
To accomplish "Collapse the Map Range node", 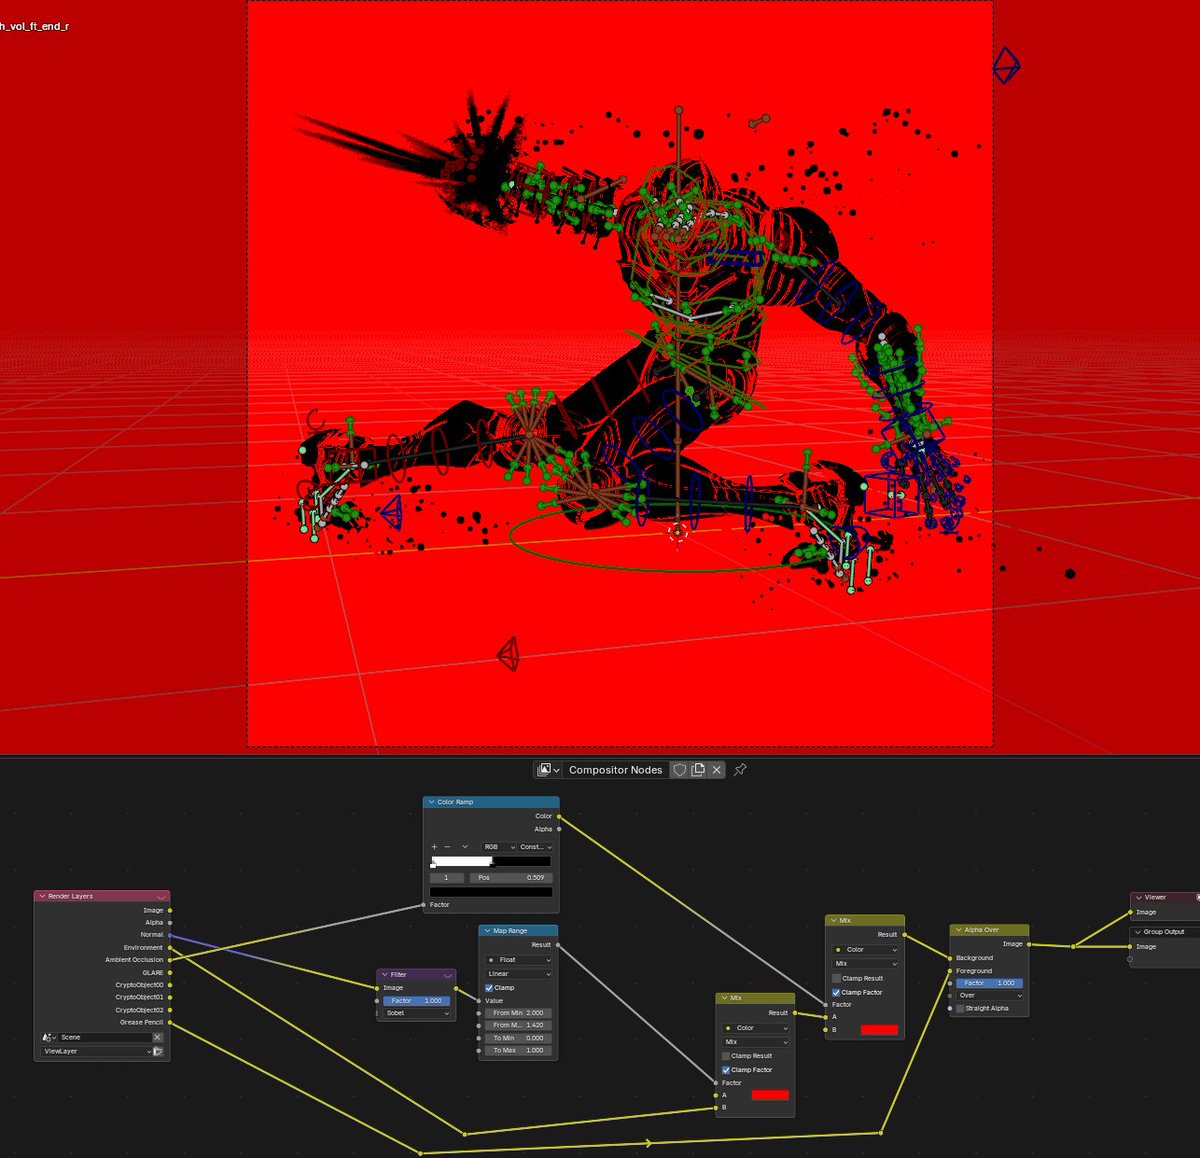I will click(487, 931).
